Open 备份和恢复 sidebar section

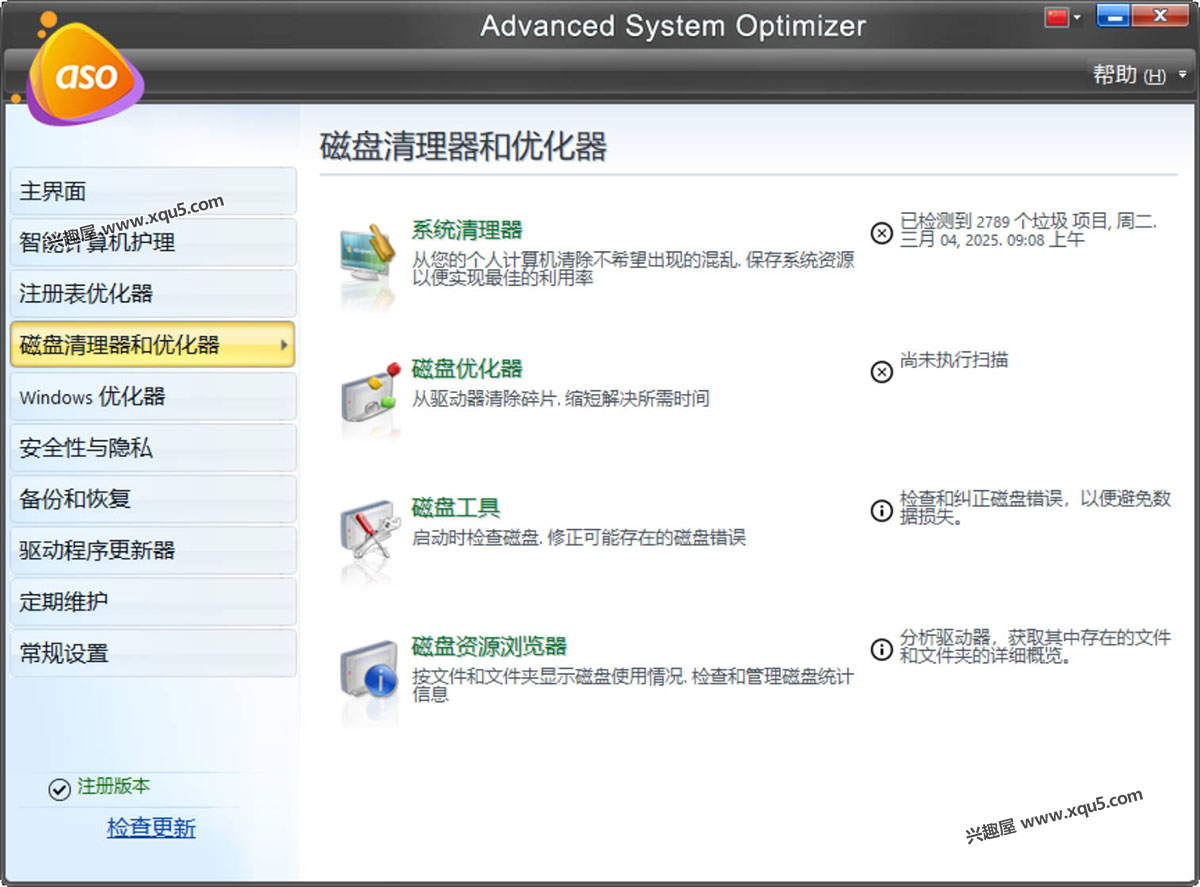click(x=153, y=499)
